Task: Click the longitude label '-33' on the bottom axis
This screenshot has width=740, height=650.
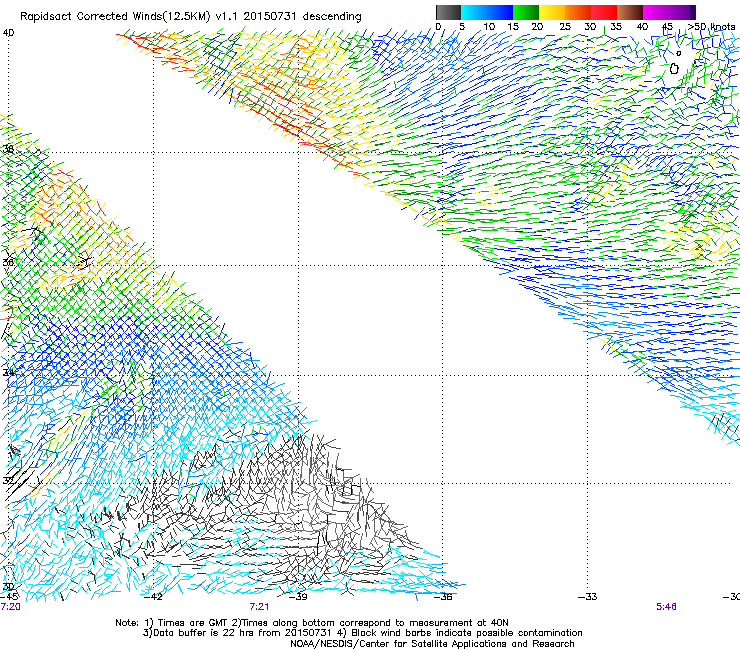Action: [588, 597]
